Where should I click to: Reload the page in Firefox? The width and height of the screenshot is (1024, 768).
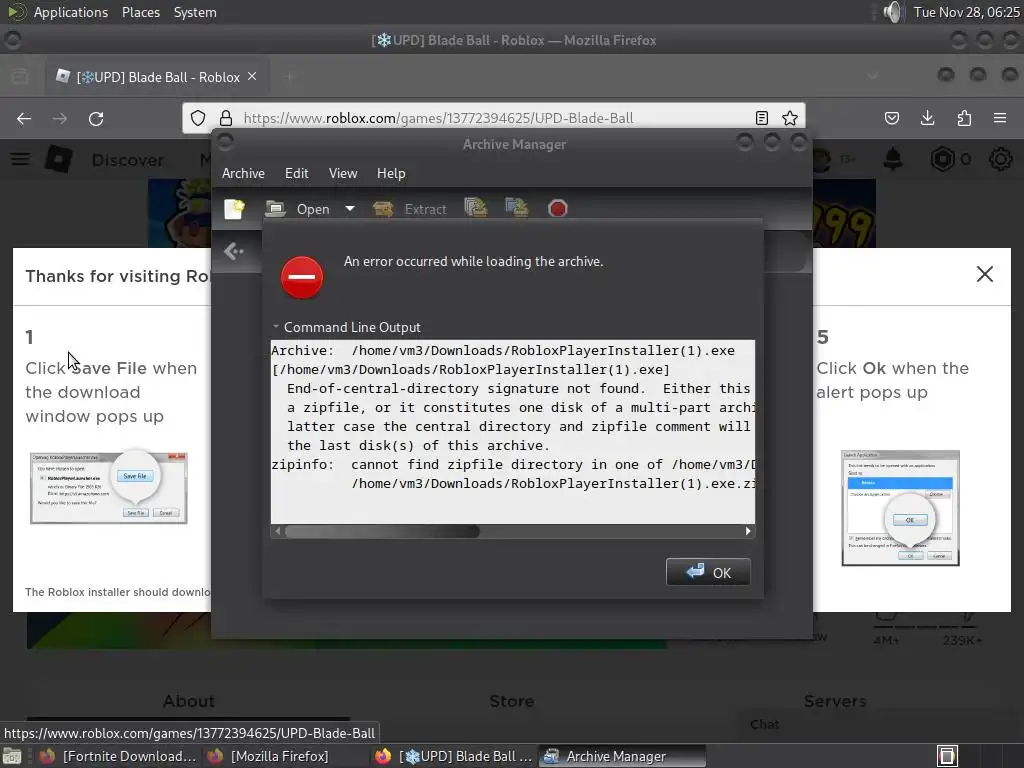(x=96, y=118)
